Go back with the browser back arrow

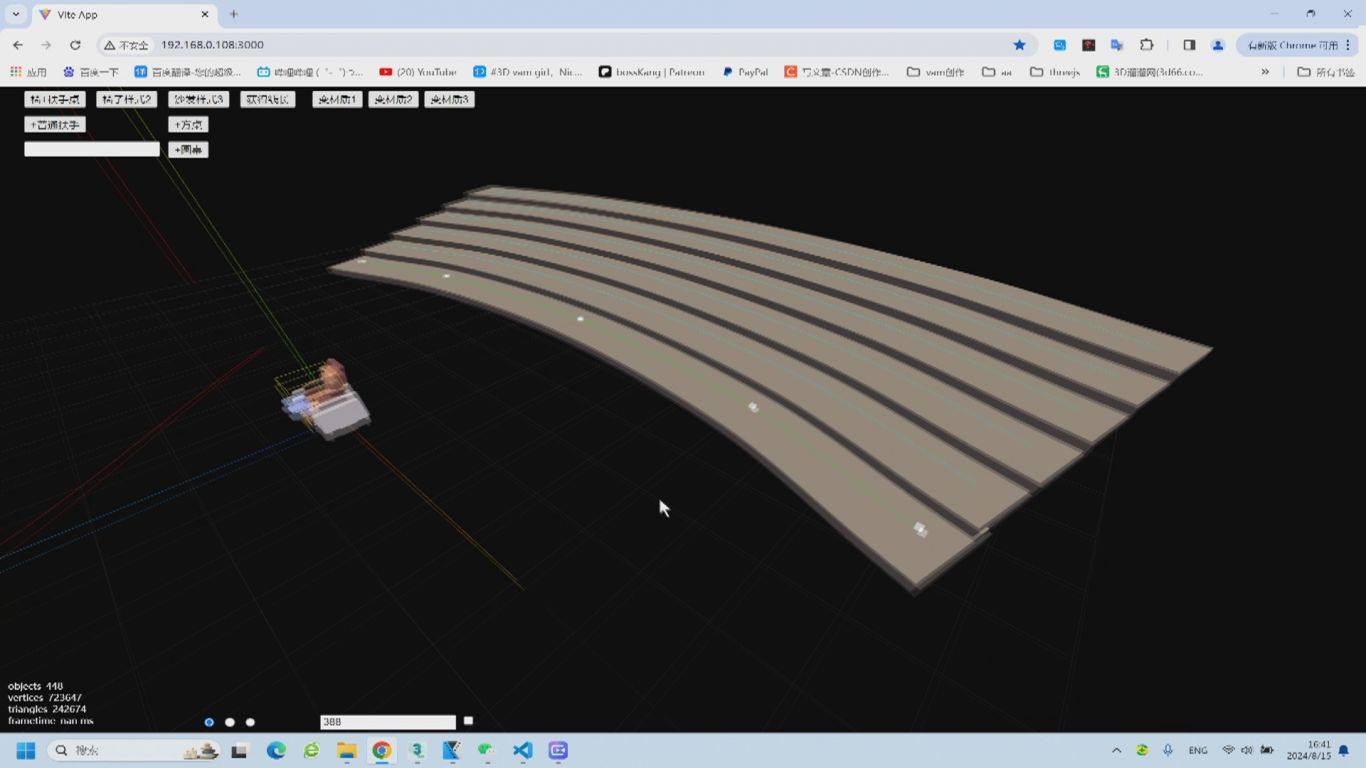(18, 45)
